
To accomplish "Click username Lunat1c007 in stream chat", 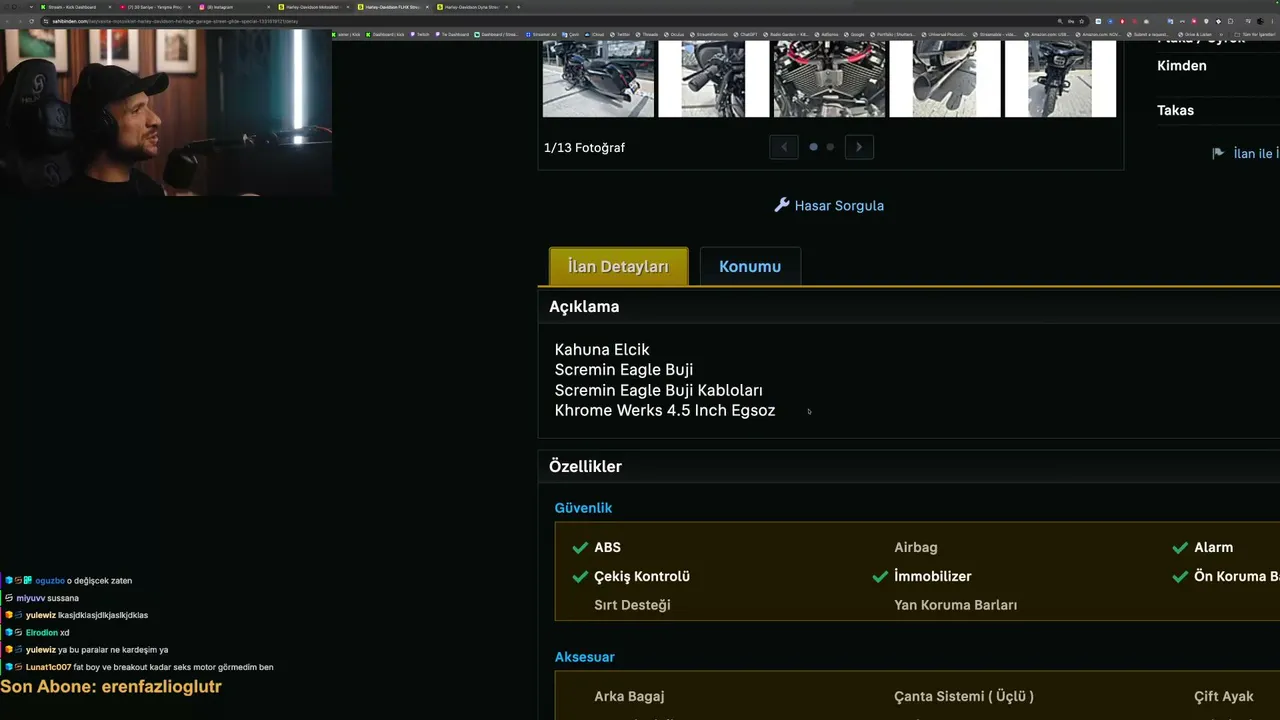I will coord(48,667).
